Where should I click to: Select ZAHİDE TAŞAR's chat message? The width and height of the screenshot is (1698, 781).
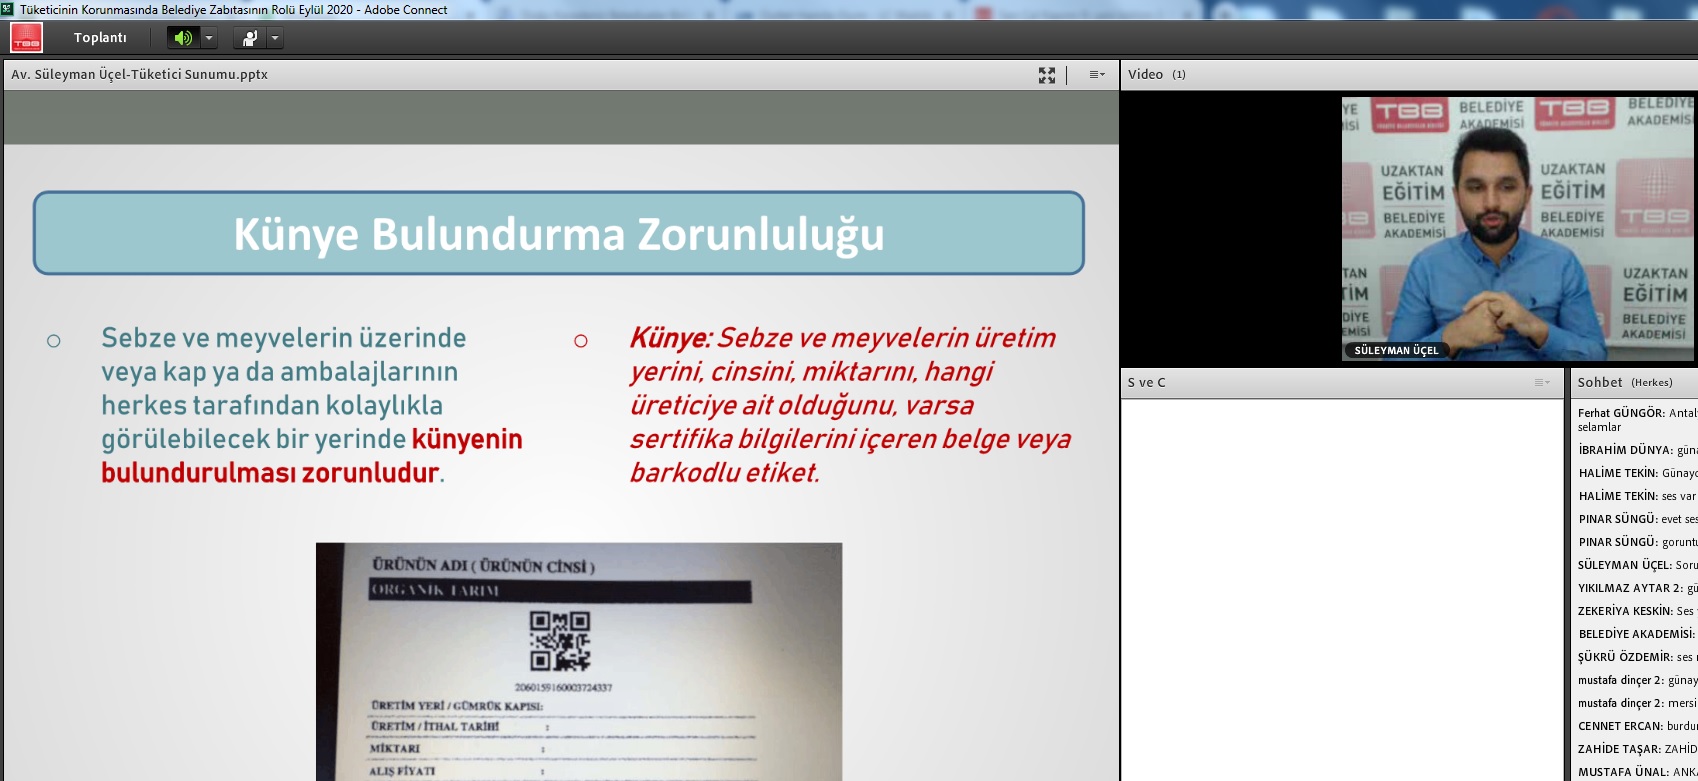click(1637, 749)
